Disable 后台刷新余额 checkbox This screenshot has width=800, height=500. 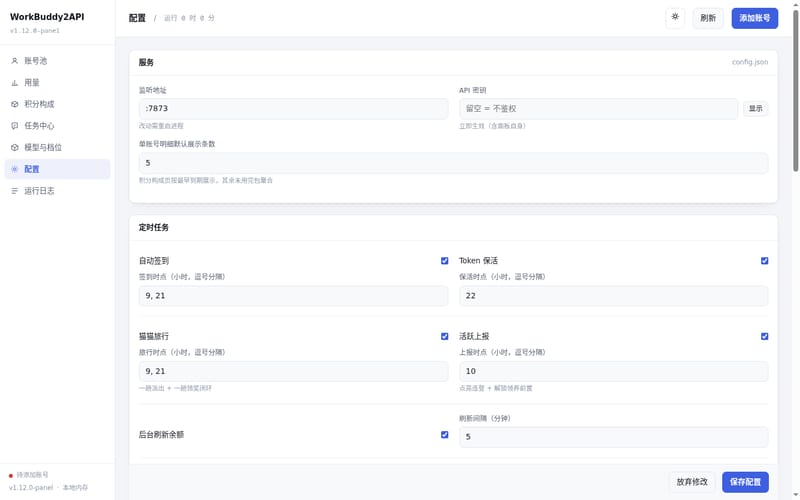(444, 435)
